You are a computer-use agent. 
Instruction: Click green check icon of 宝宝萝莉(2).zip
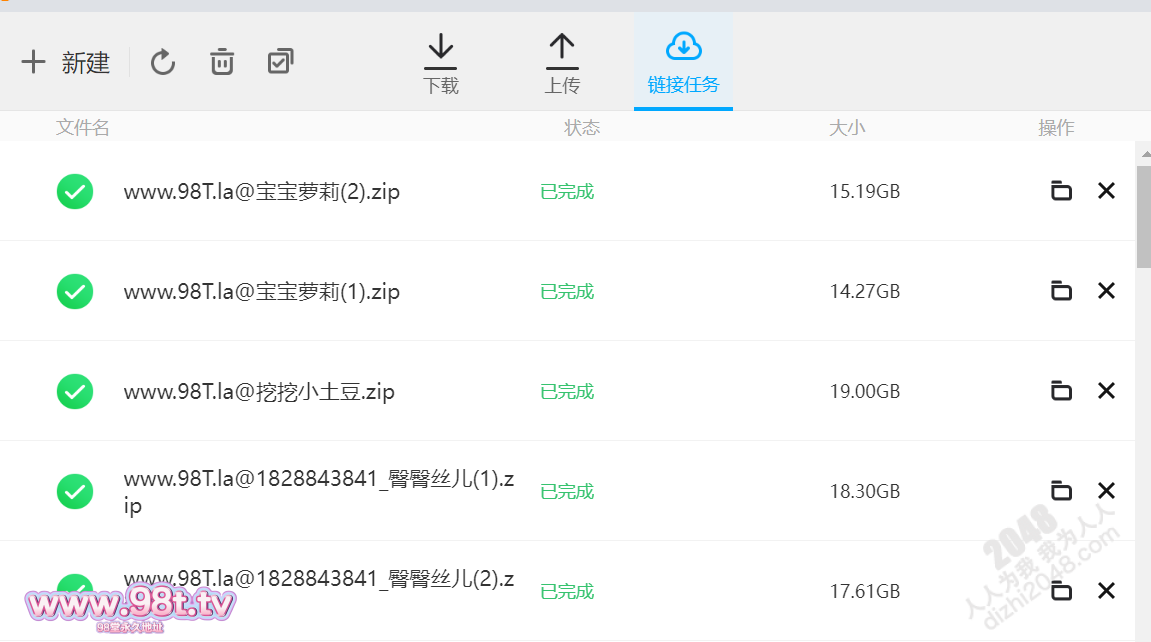coord(75,191)
